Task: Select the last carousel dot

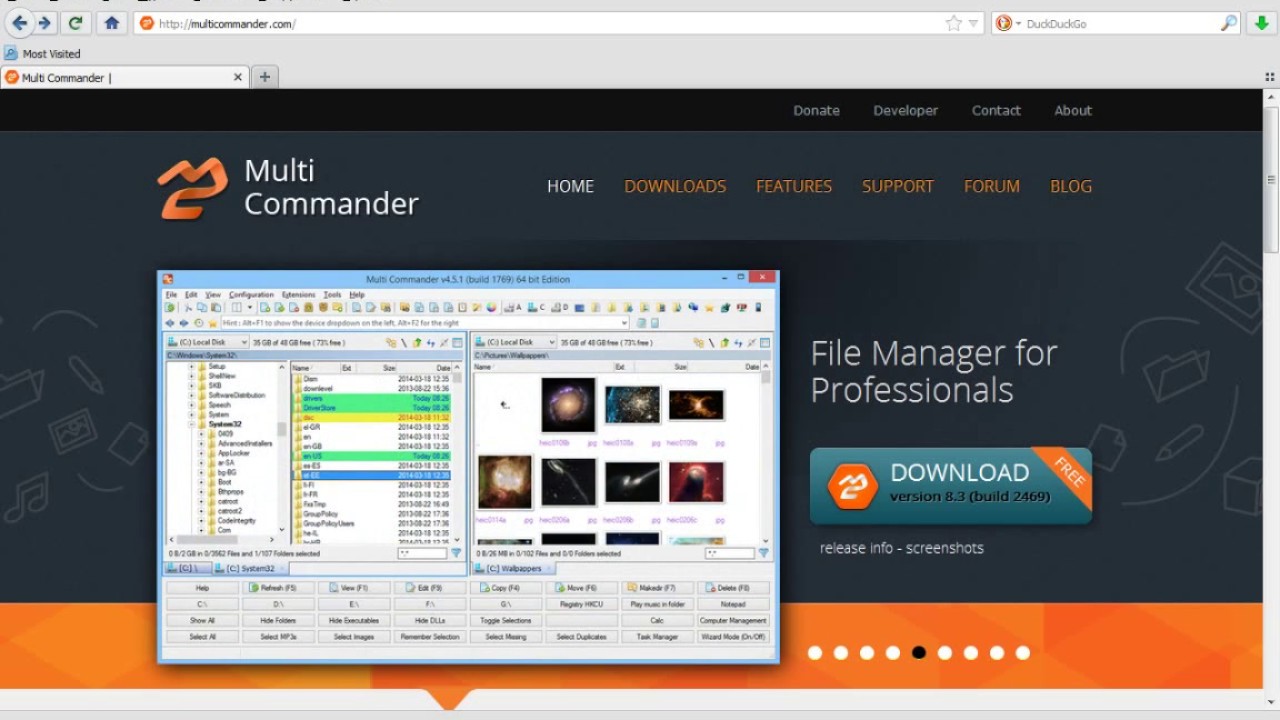Action: point(1023,653)
